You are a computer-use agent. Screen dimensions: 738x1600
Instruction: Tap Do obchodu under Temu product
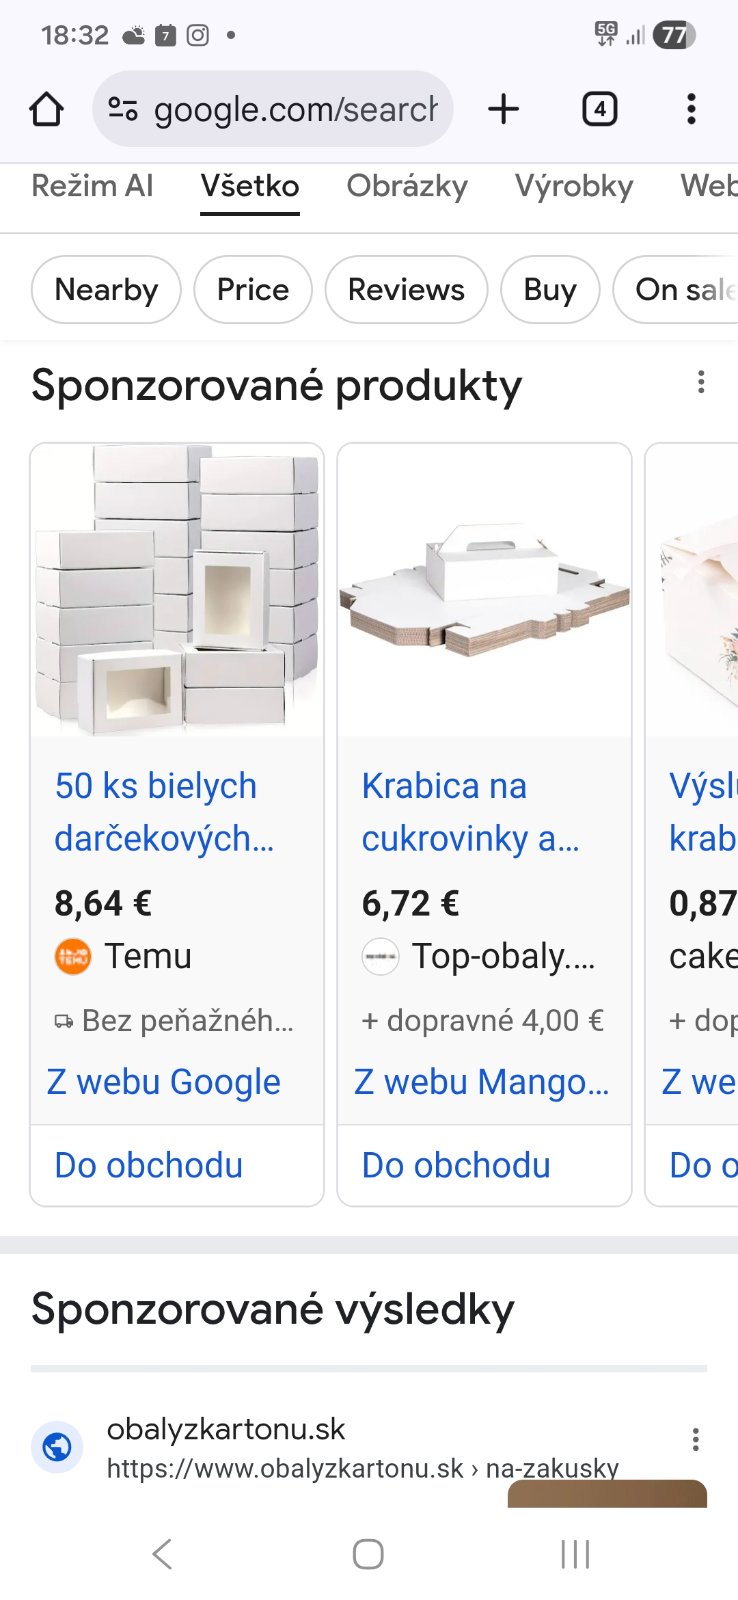coord(149,1166)
